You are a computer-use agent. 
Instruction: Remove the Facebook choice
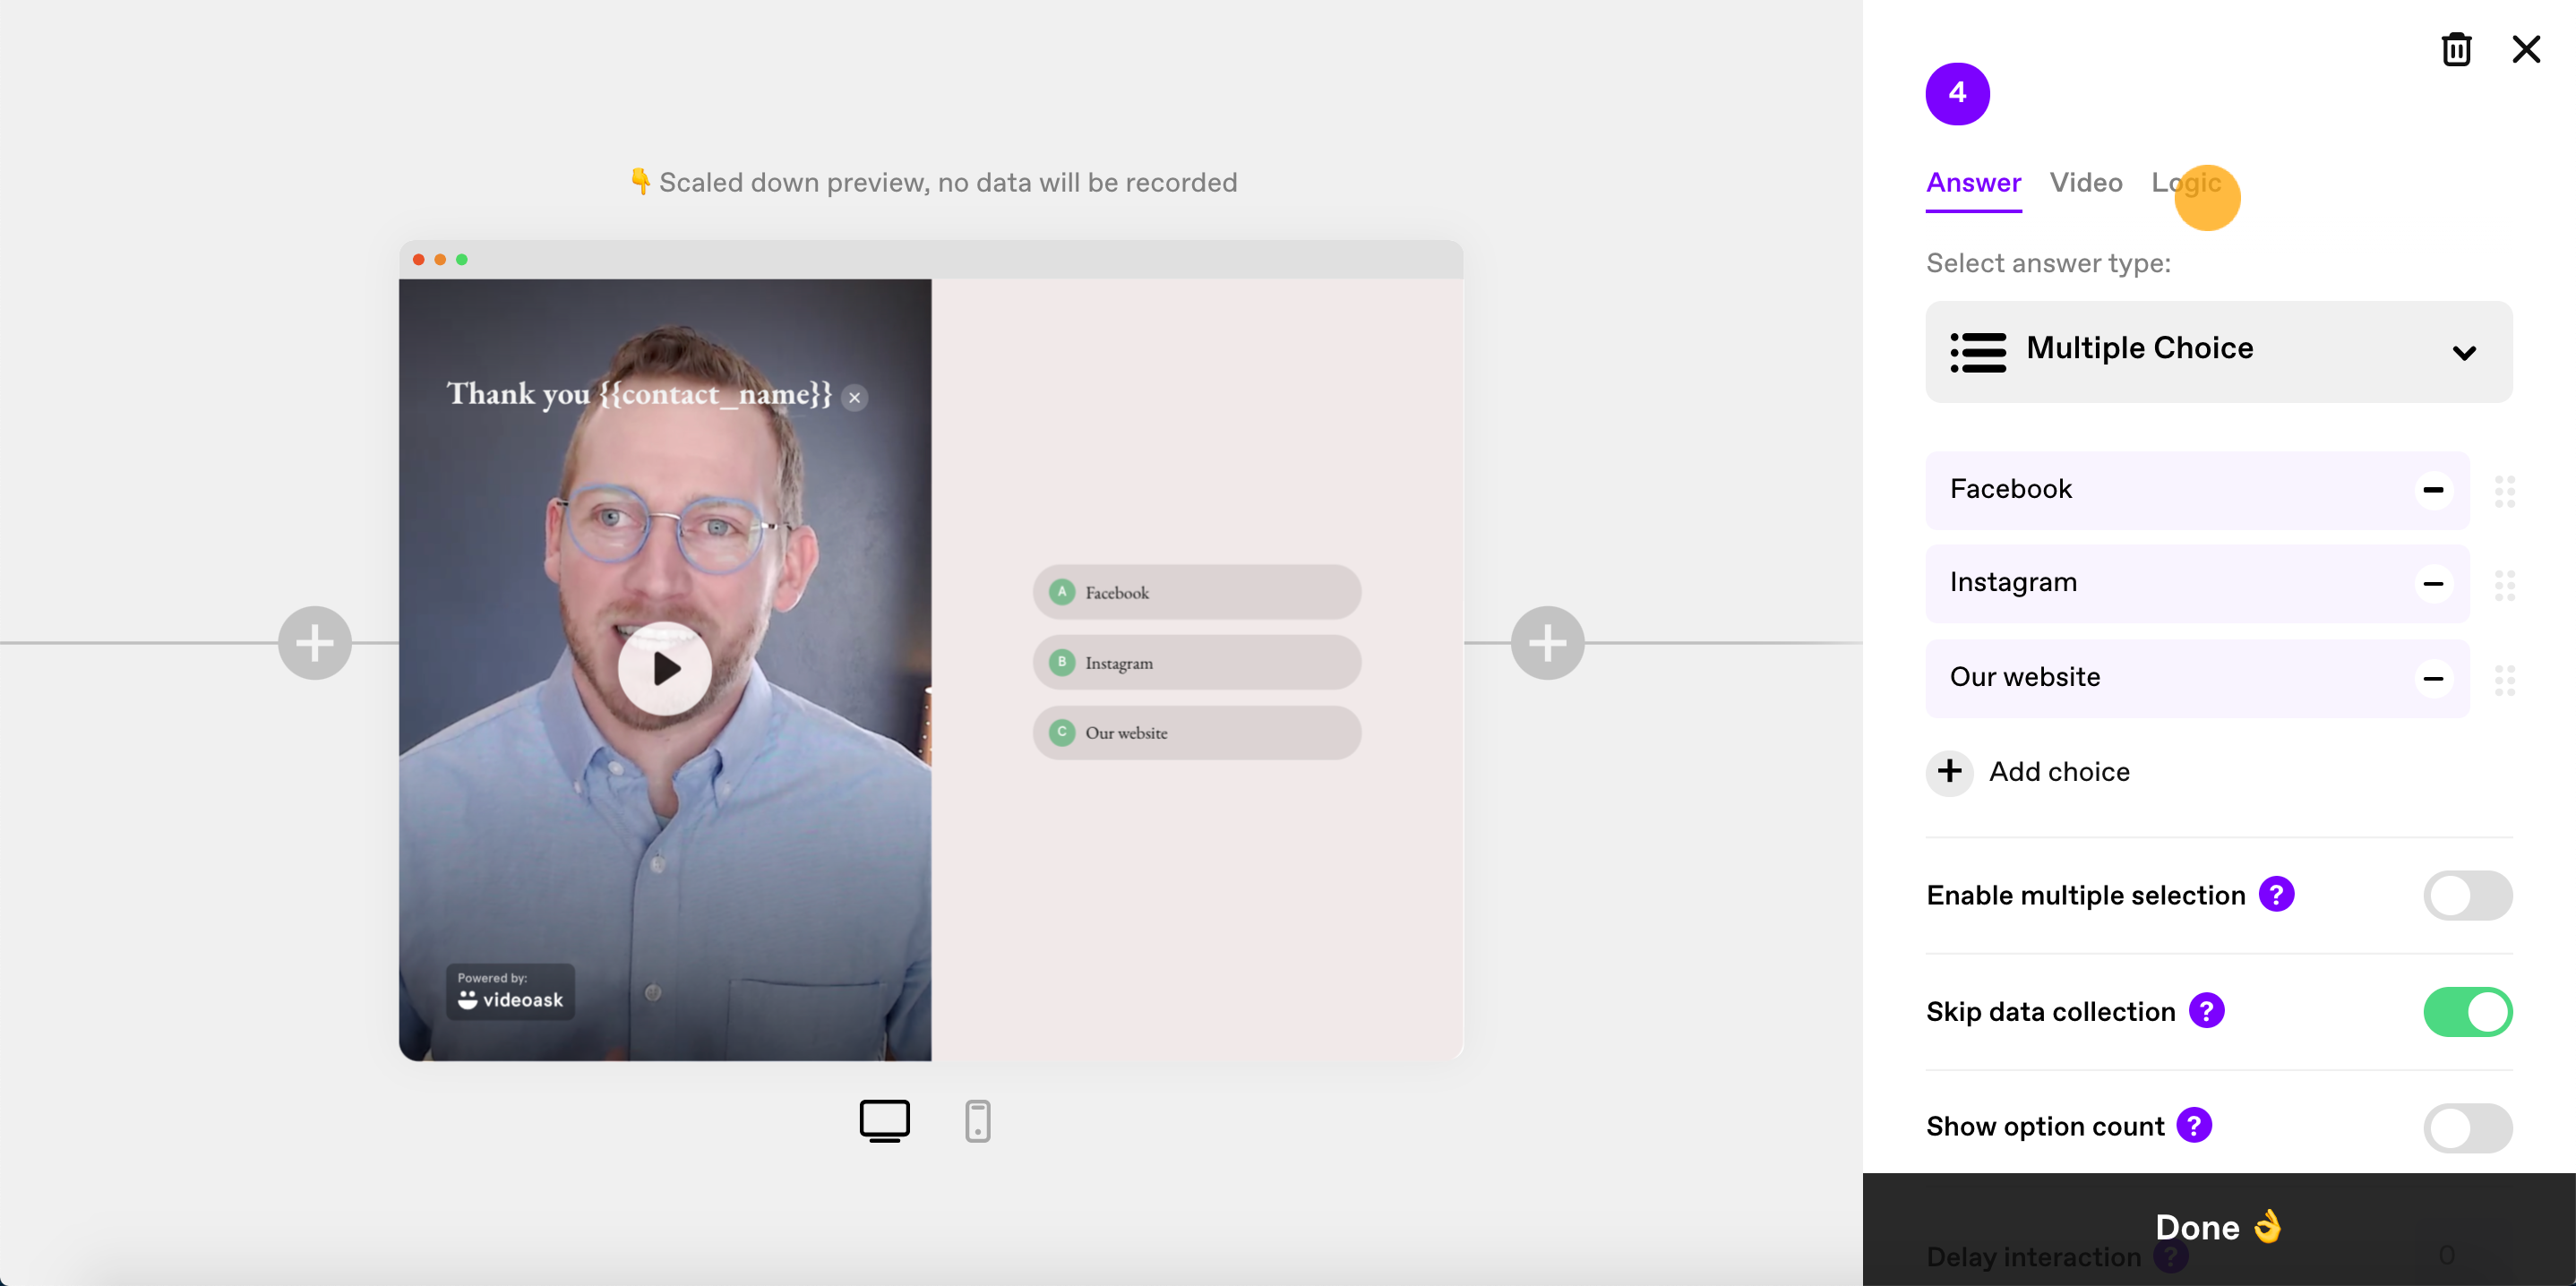coord(2433,490)
